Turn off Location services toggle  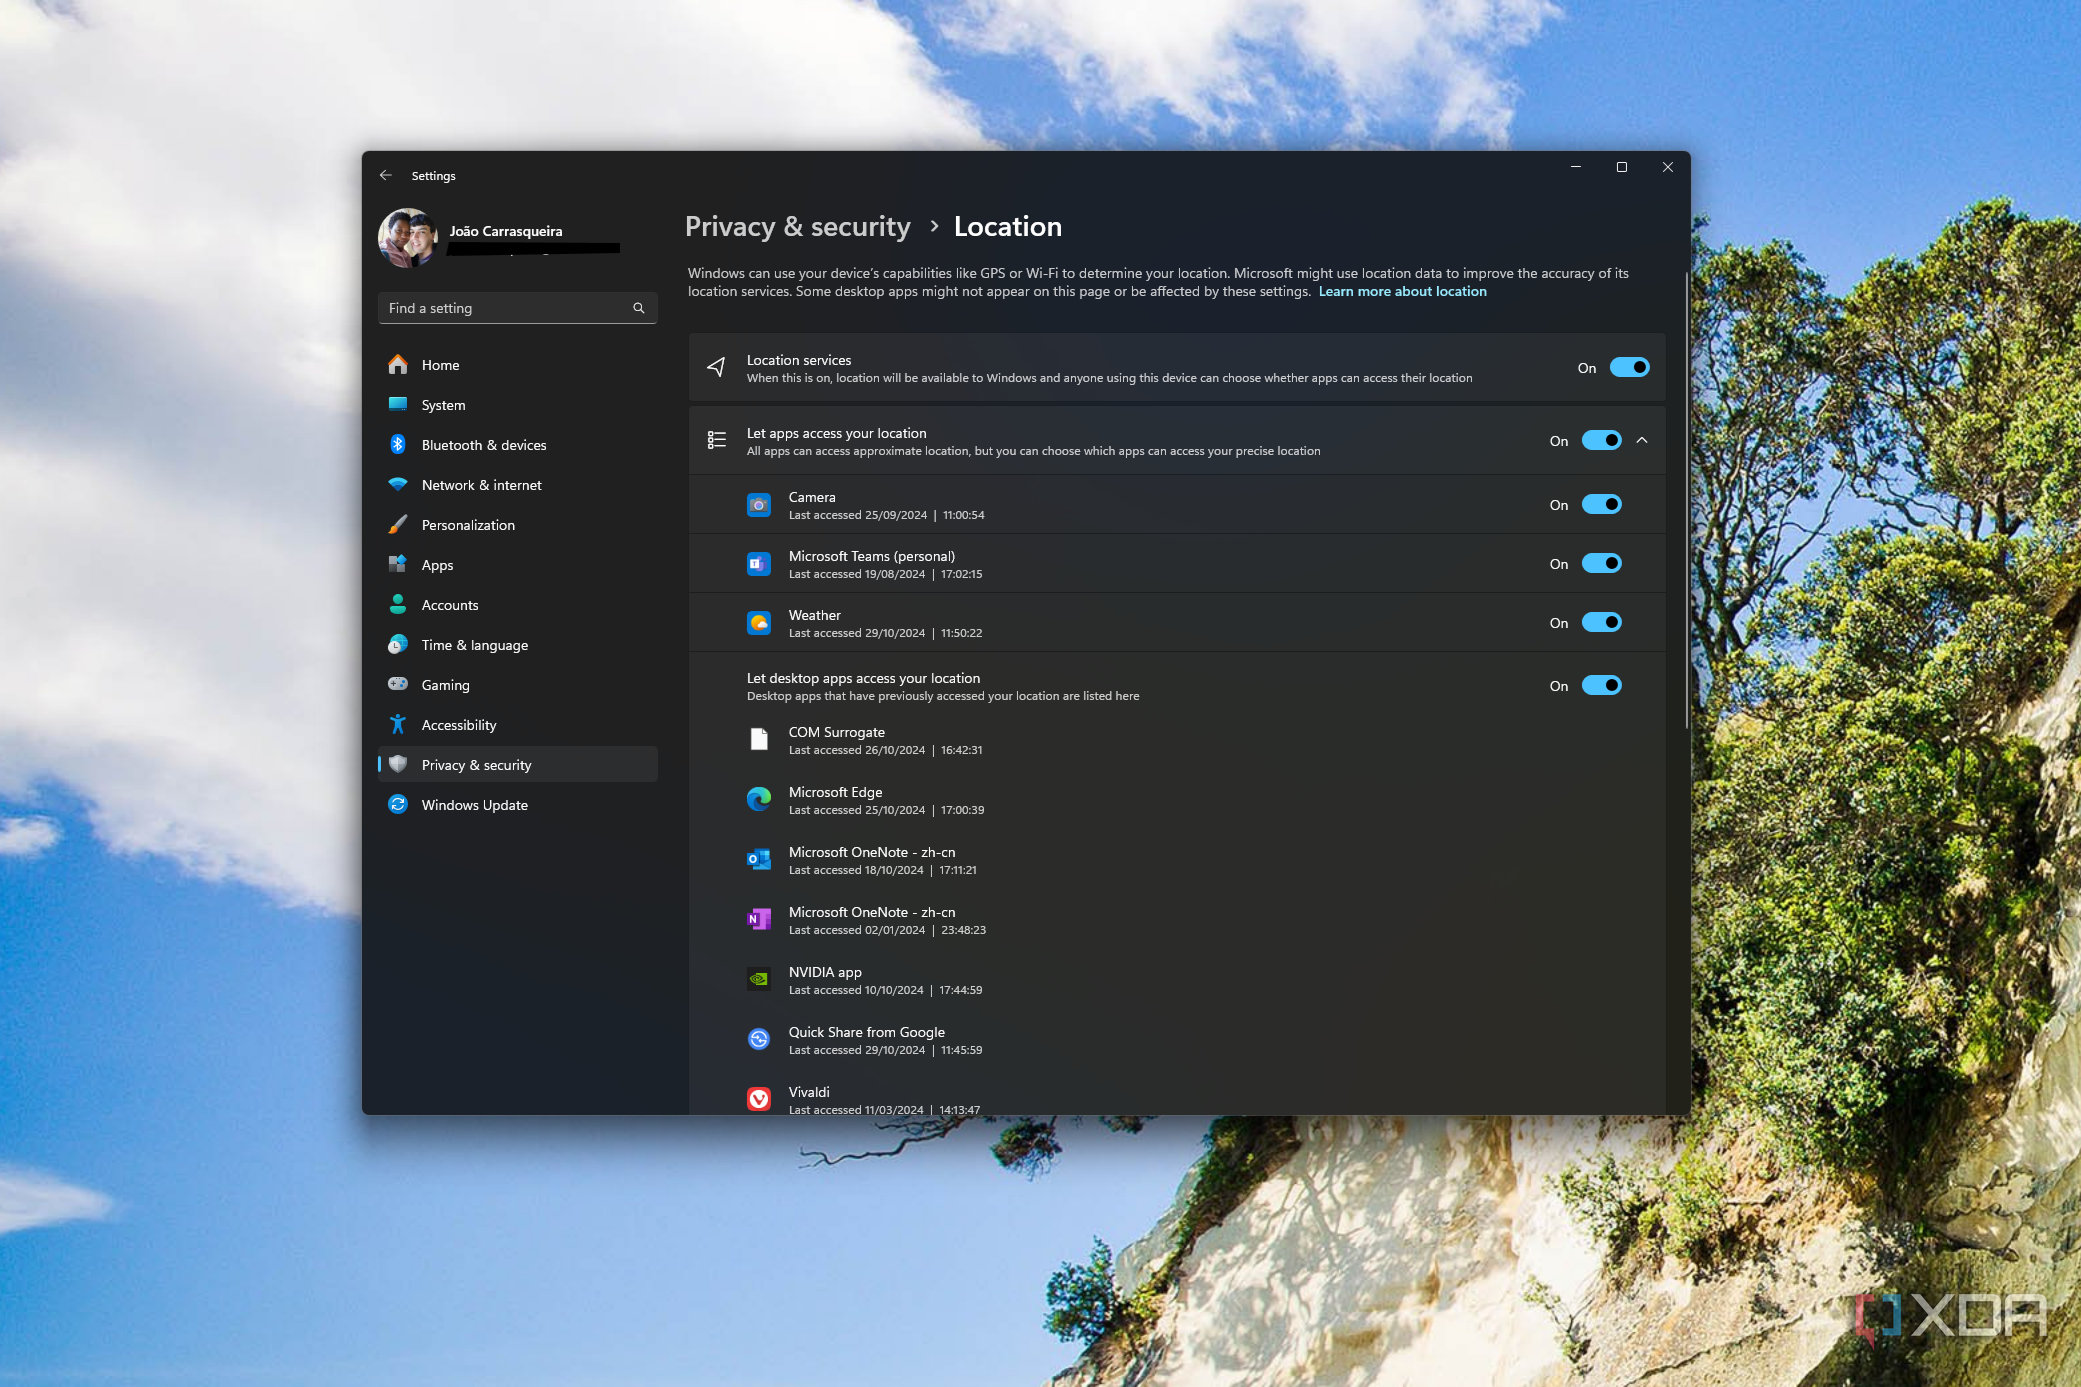1629,367
